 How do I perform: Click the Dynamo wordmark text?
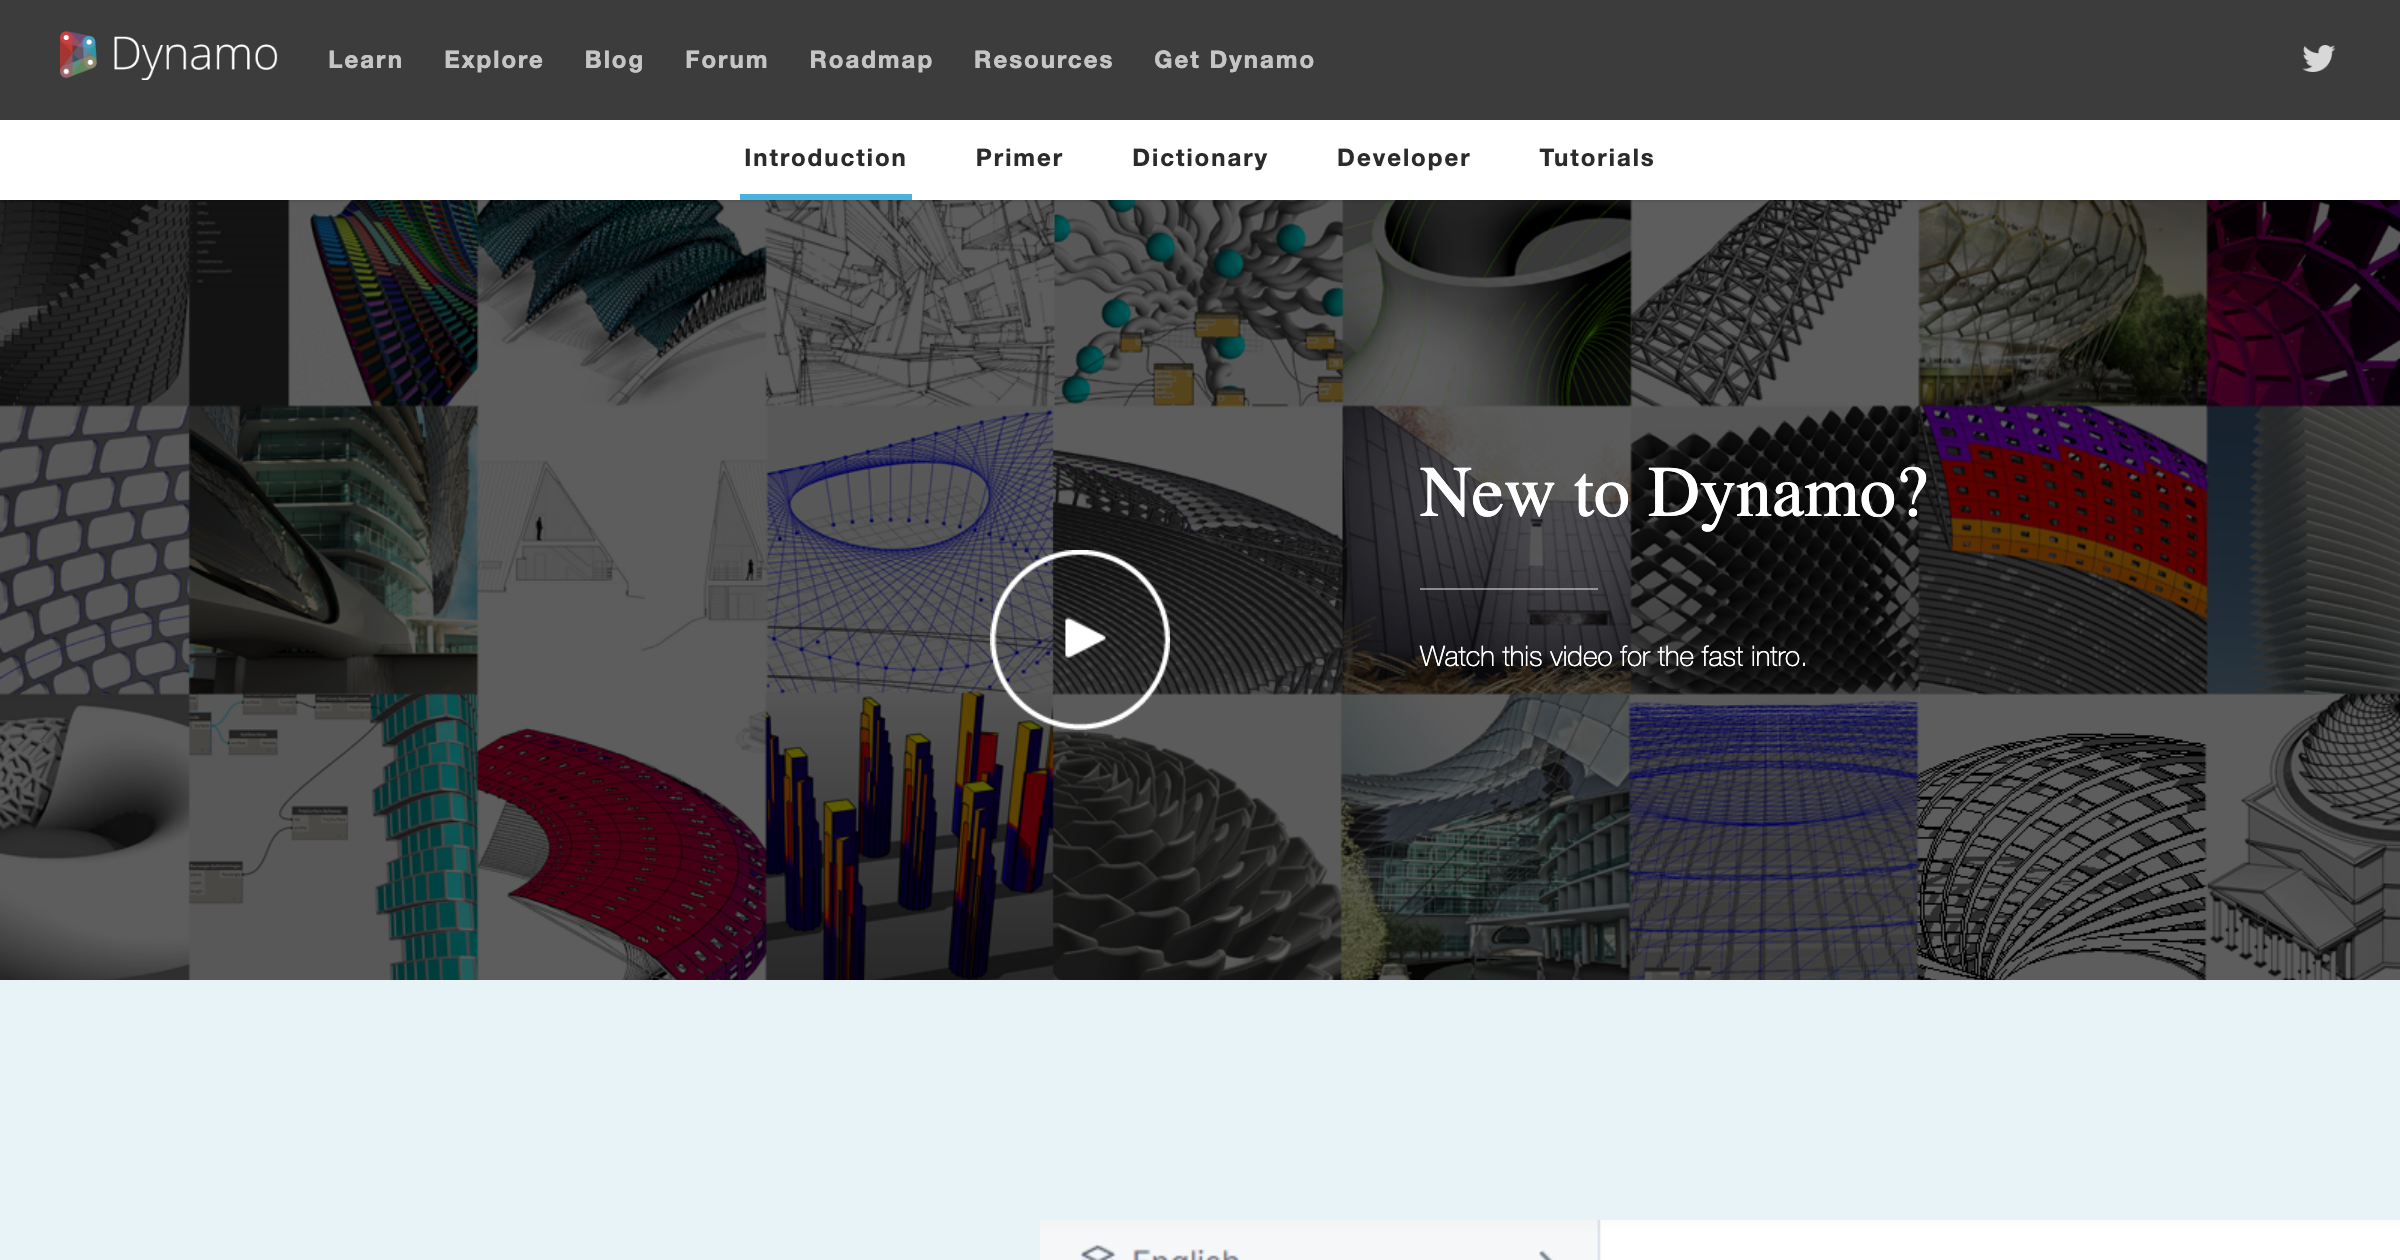click(x=195, y=55)
